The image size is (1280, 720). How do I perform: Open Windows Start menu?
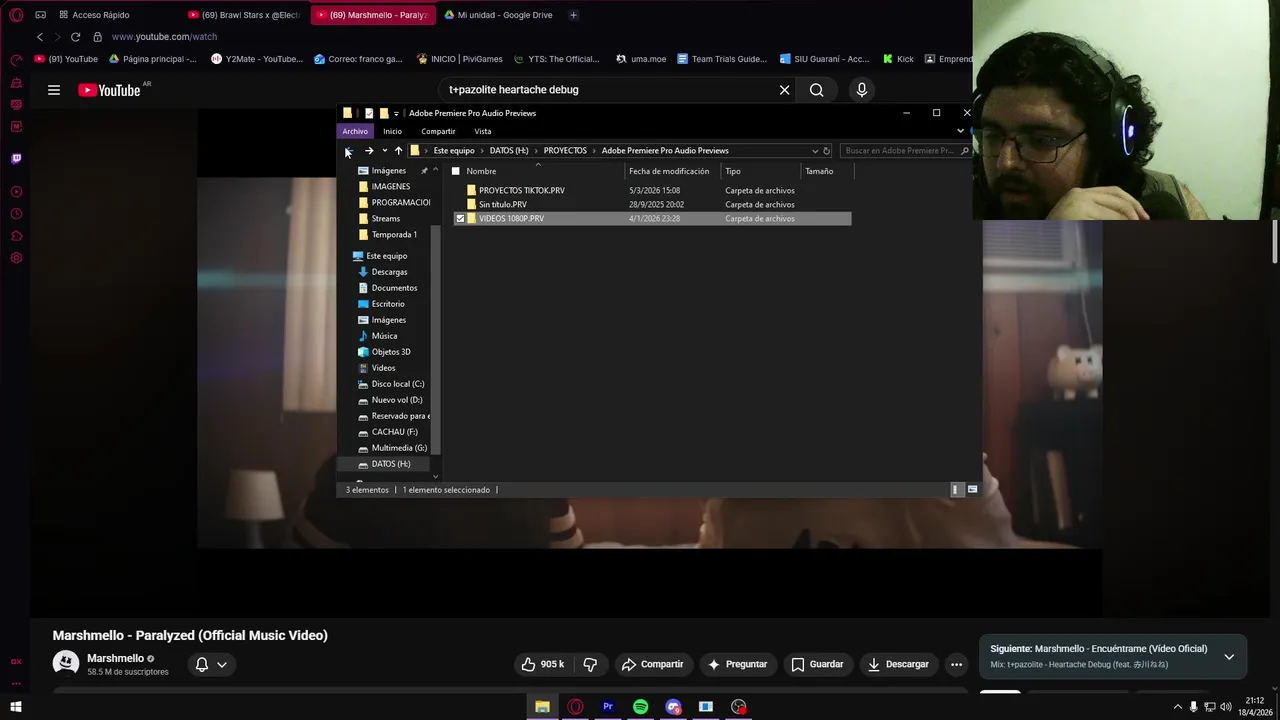tap(16, 707)
